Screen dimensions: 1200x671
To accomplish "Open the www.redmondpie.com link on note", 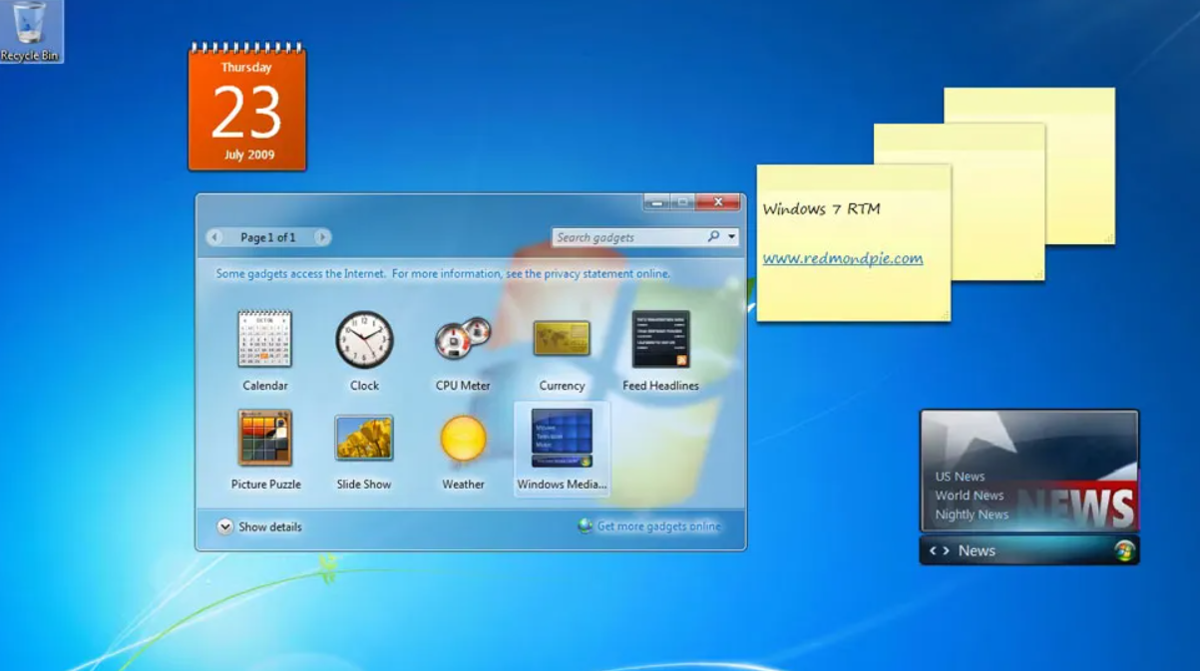I will 842,258.
